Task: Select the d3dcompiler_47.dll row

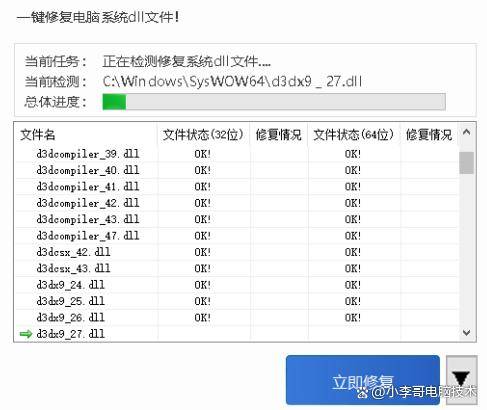Action: tap(237, 236)
